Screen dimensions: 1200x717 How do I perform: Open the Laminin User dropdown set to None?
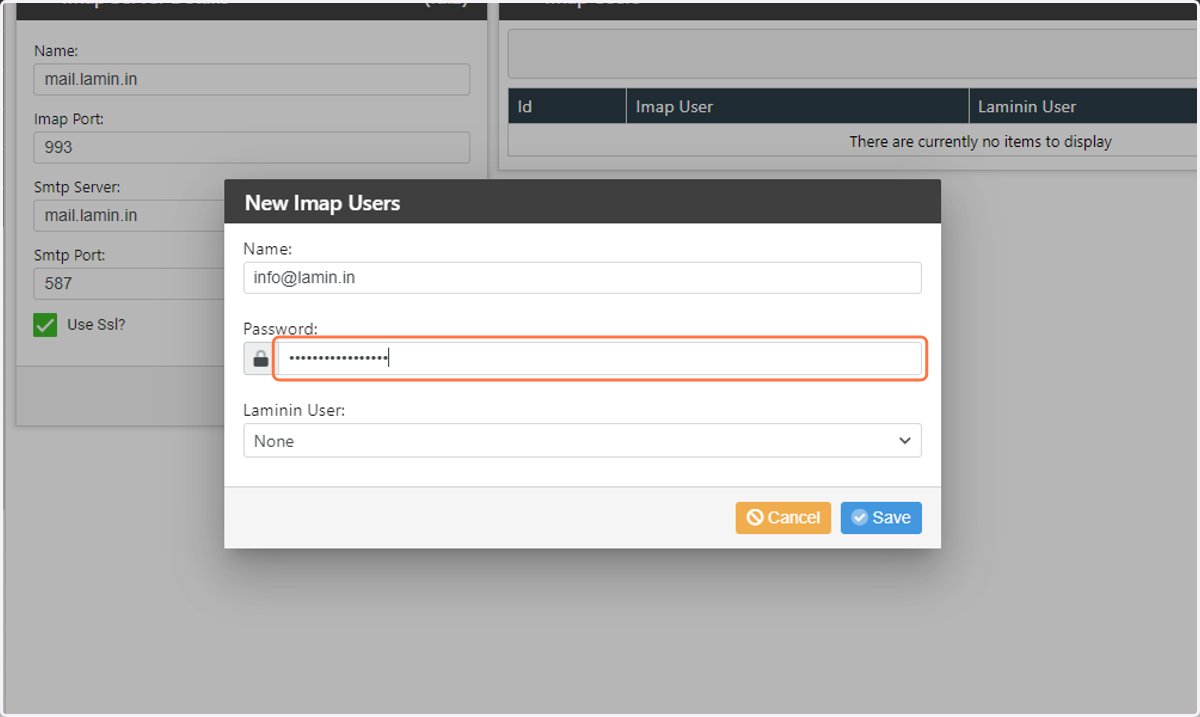point(582,440)
